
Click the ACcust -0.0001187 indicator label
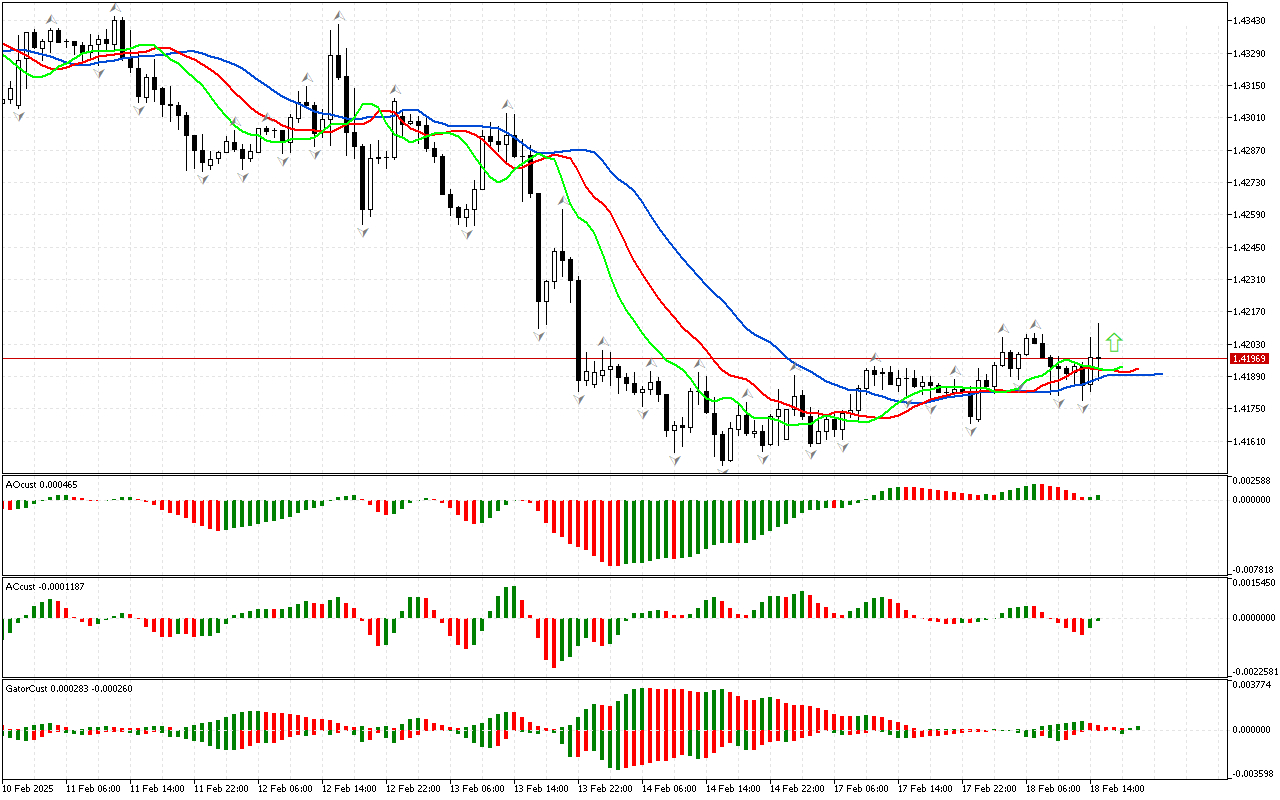[45, 586]
